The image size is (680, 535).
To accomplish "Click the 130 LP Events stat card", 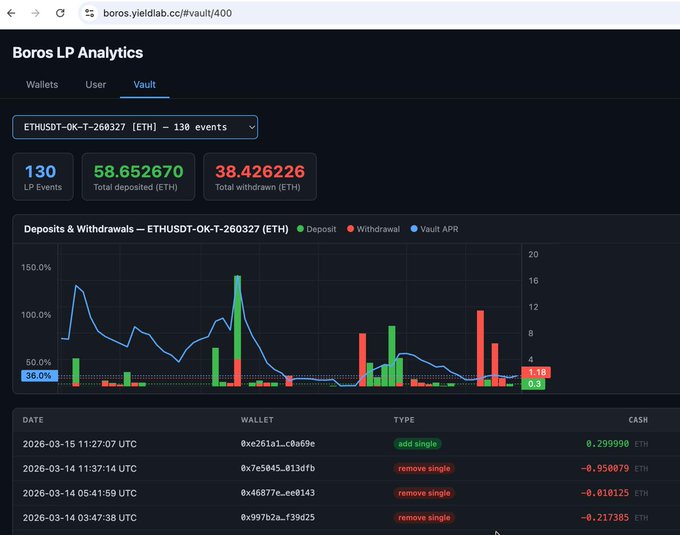I will [41, 178].
